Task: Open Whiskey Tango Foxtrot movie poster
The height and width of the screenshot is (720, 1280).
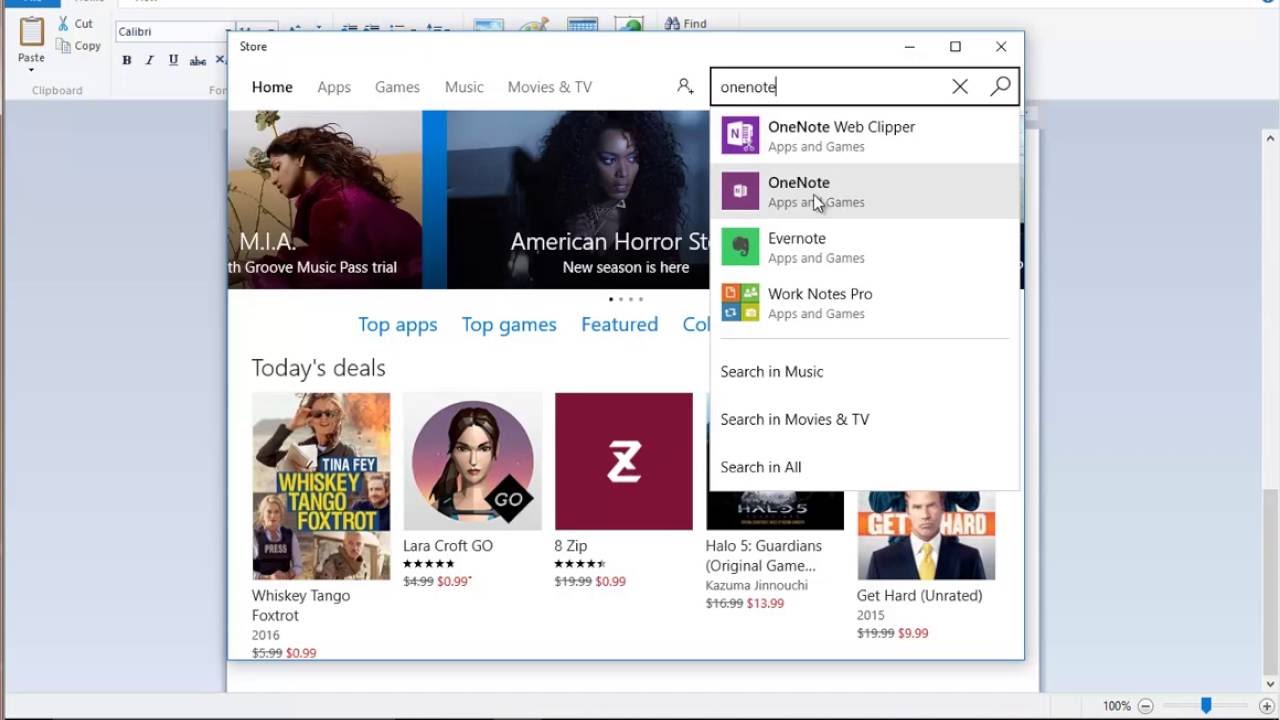Action: pyautogui.click(x=321, y=486)
